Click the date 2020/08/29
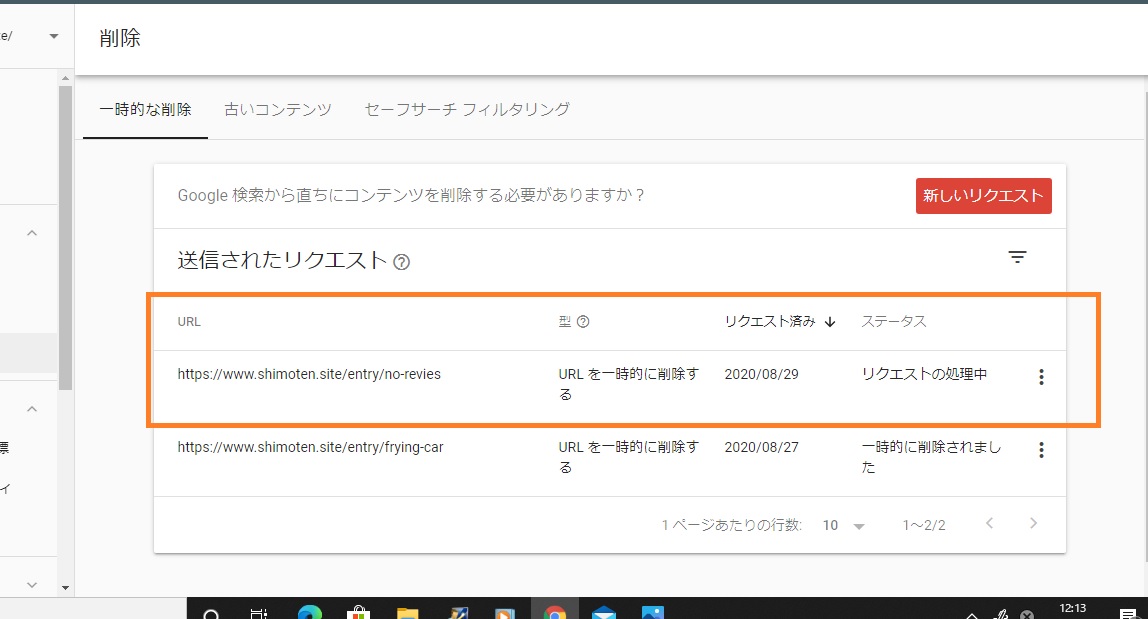 [761, 374]
